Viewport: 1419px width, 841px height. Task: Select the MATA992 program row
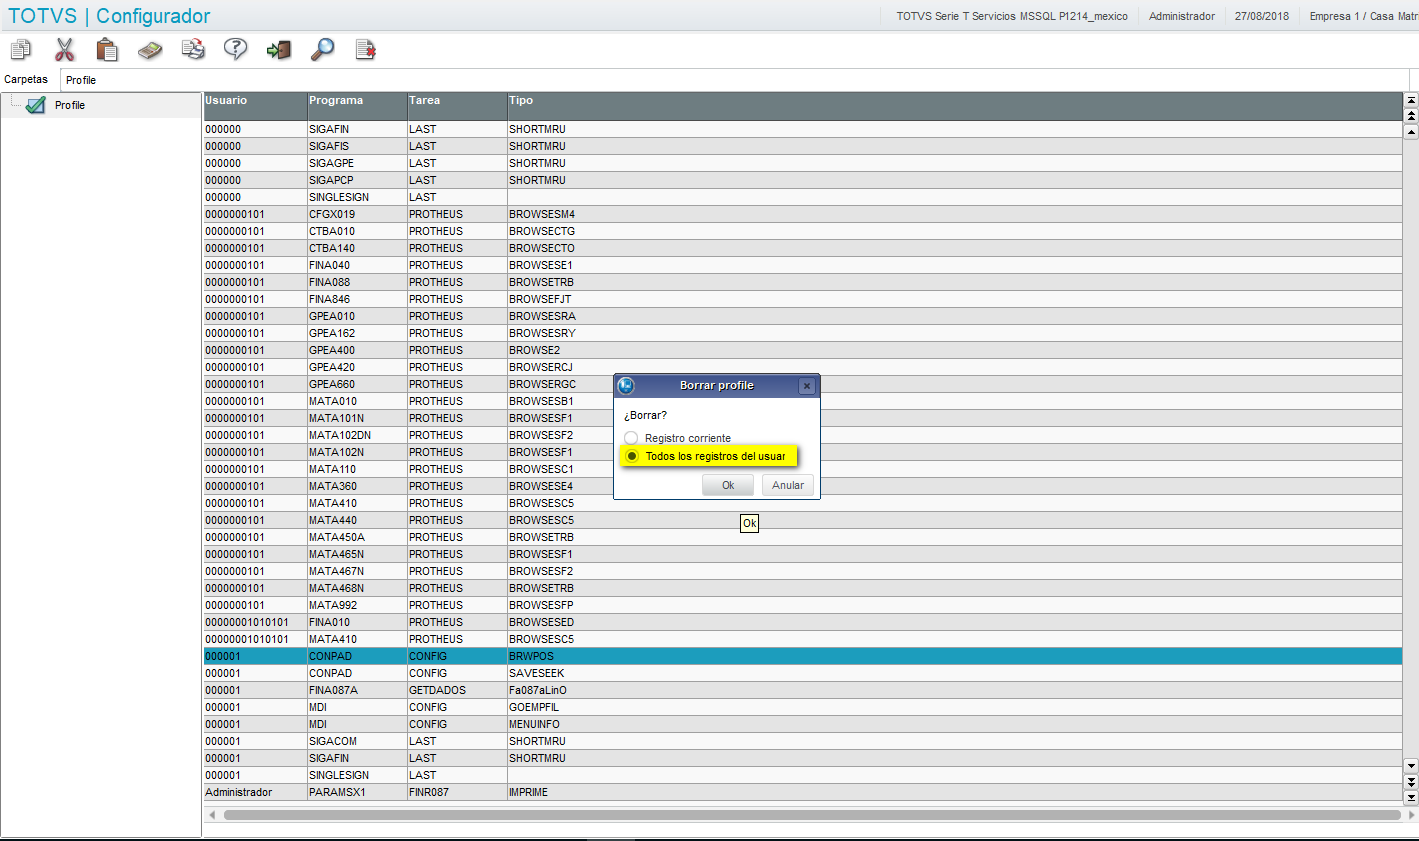(803, 605)
